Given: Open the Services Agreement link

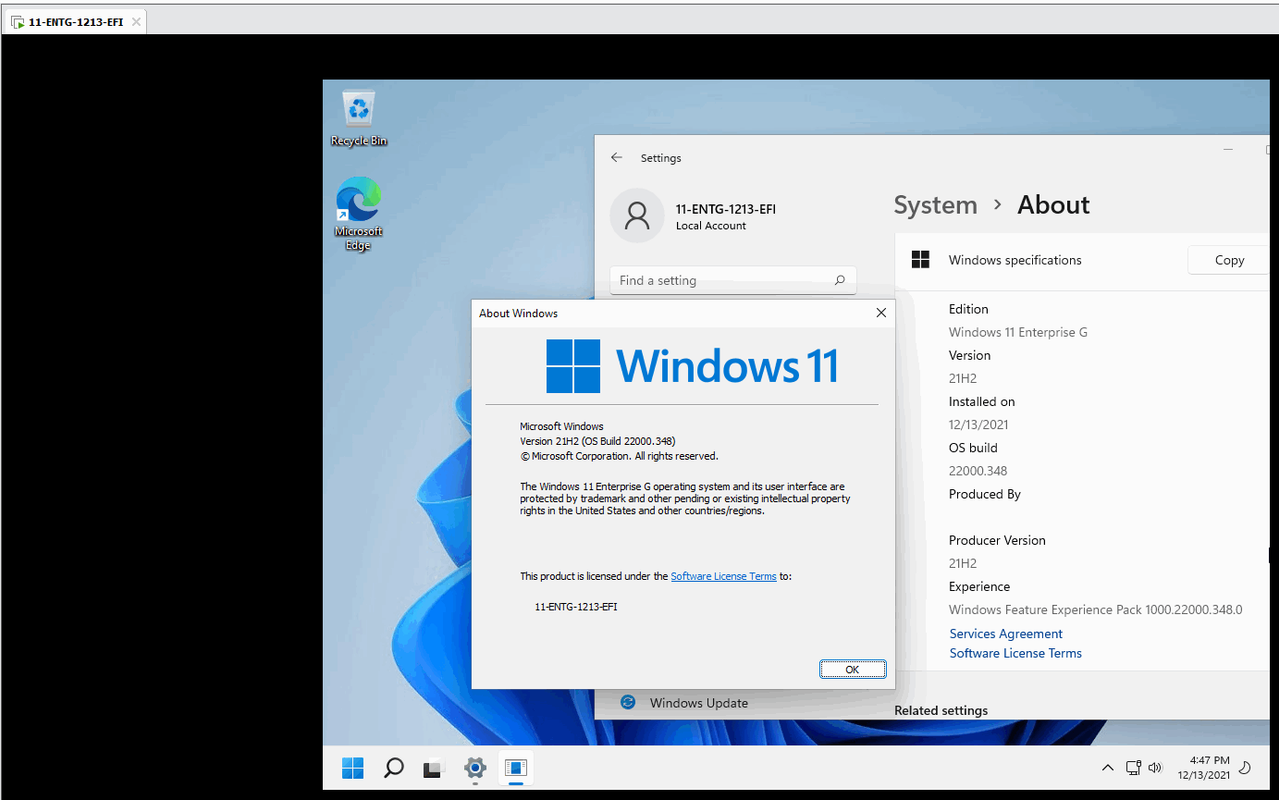Looking at the screenshot, I should pyautogui.click(x=1006, y=634).
